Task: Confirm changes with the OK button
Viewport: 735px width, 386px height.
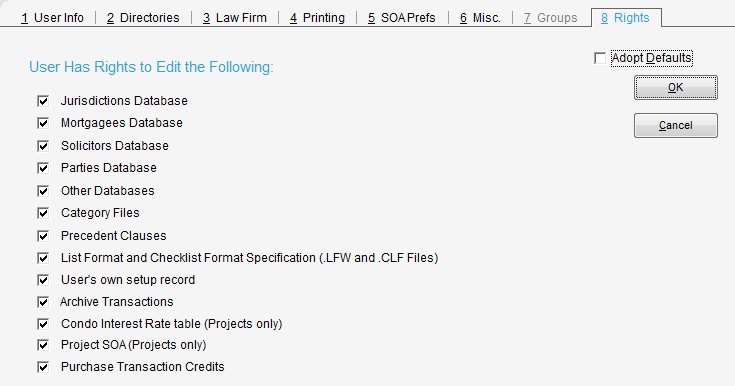Action: point(675,88)
